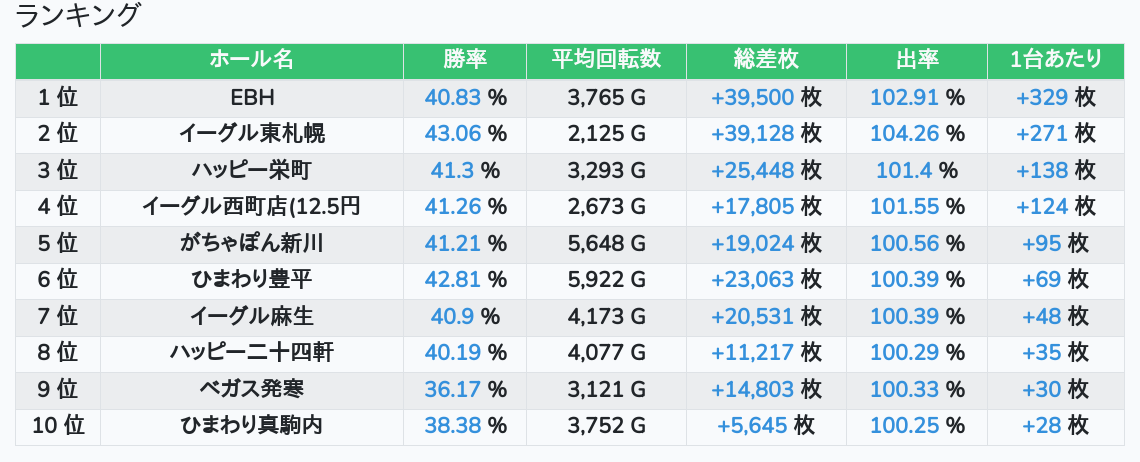The width and height of the screenshot is (1140, 462).
Task: Click the 総差枚 column header
Action: click(x=766, y=60)
